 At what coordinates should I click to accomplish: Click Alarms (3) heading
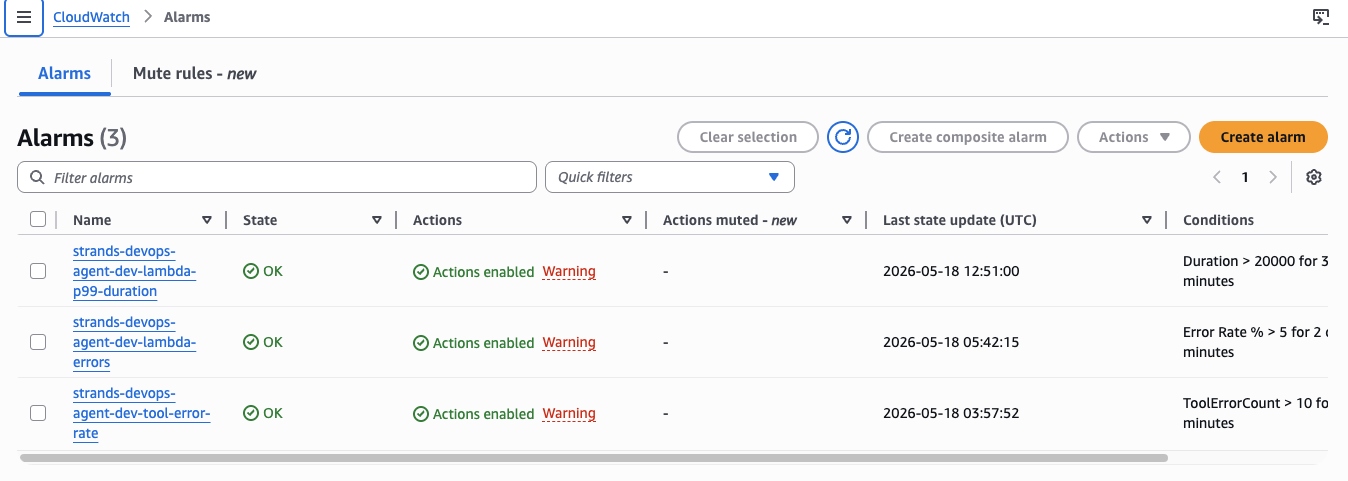(x=72, y=138)
